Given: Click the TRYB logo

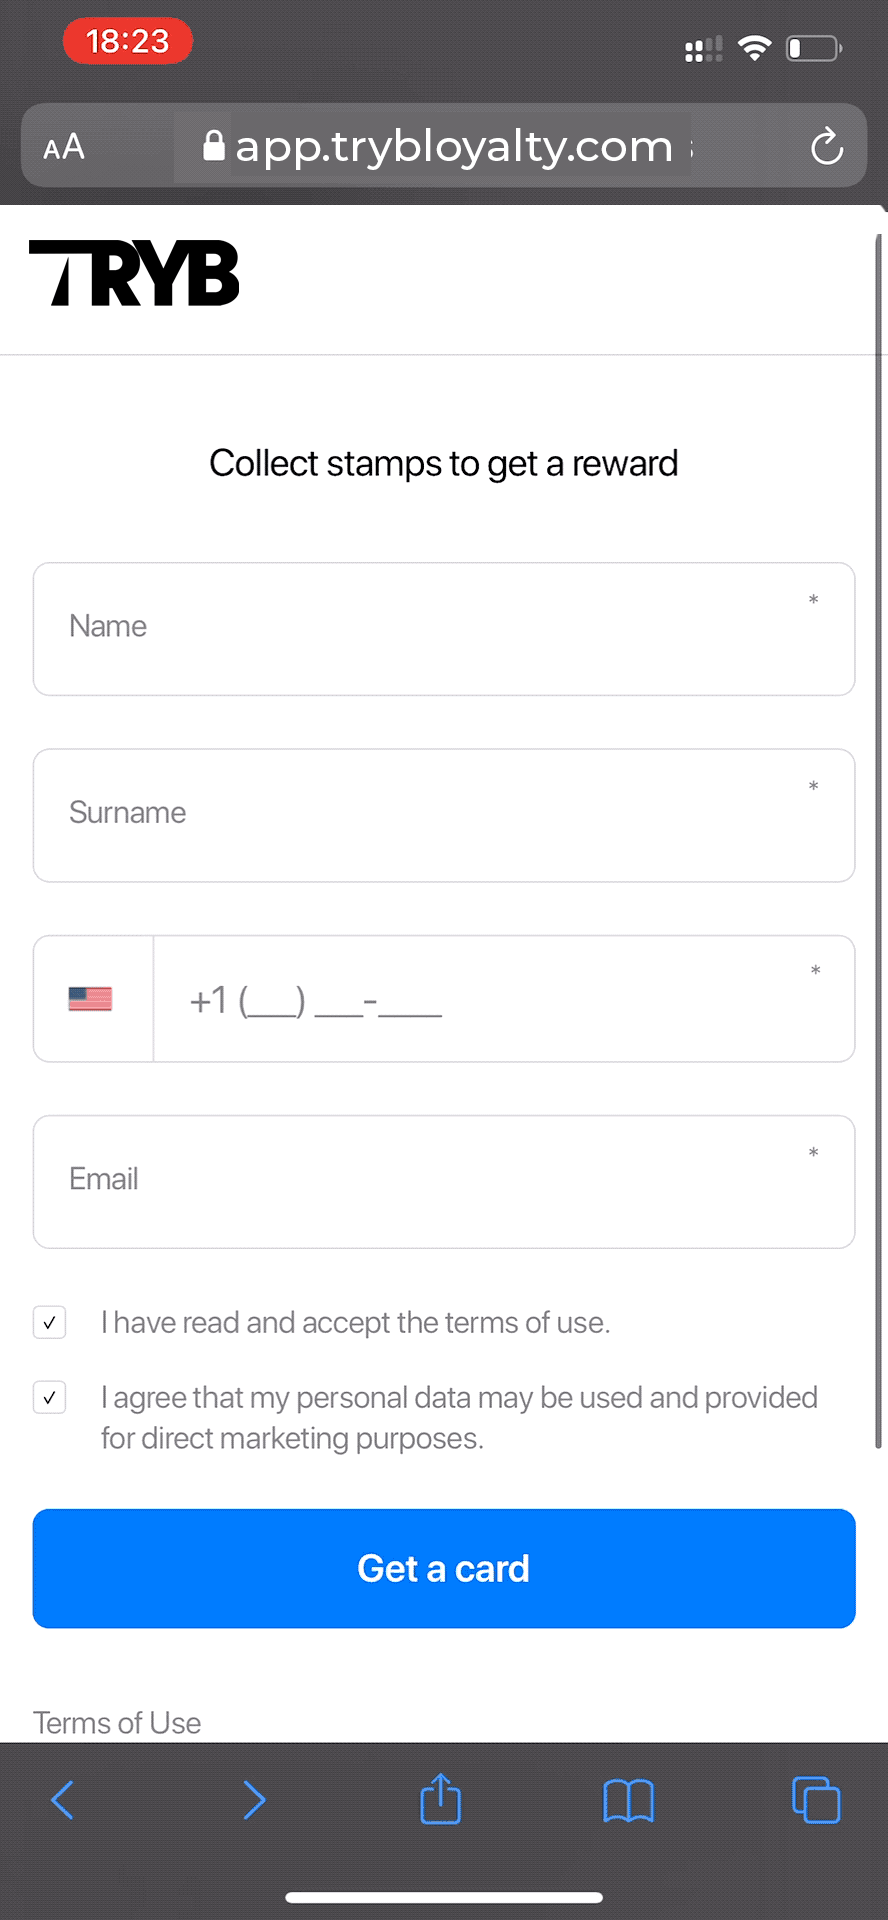Looking at the screenshot, I should tap(134, 273).
